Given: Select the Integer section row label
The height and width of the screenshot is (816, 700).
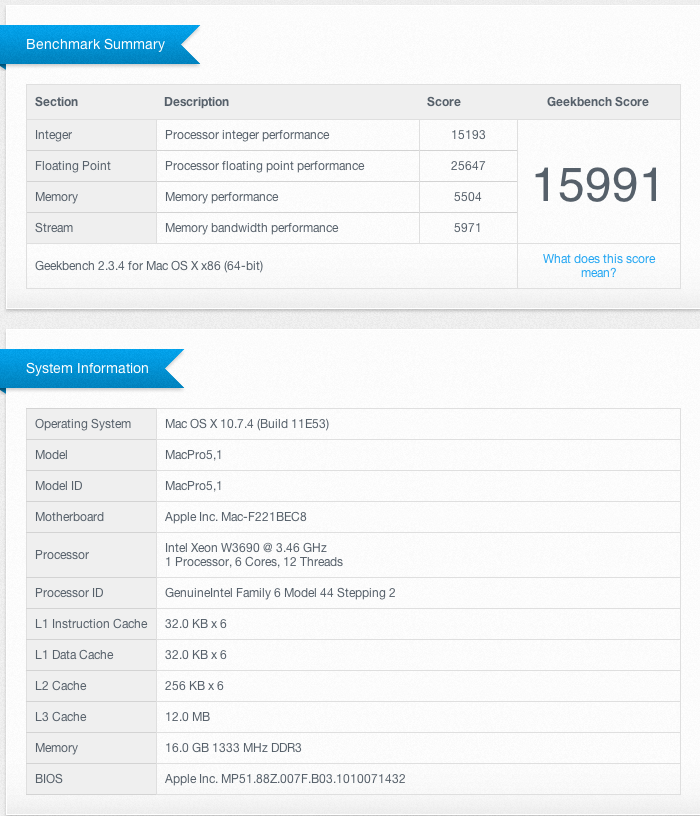Looking at the screenshot, I should (x=53, y=135).
